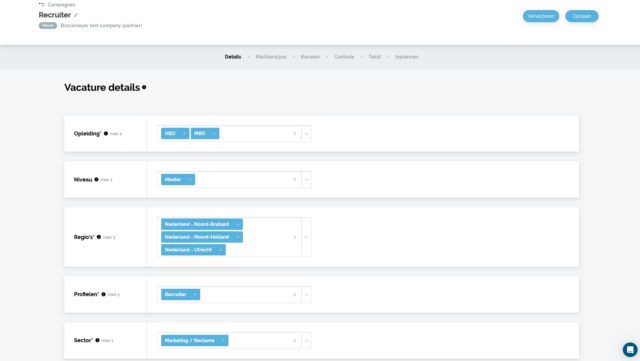Screen dimensions: 640x361
Task: Expand the Profielen dropdown
Action: pyautogui.click(x=307, y=294)
